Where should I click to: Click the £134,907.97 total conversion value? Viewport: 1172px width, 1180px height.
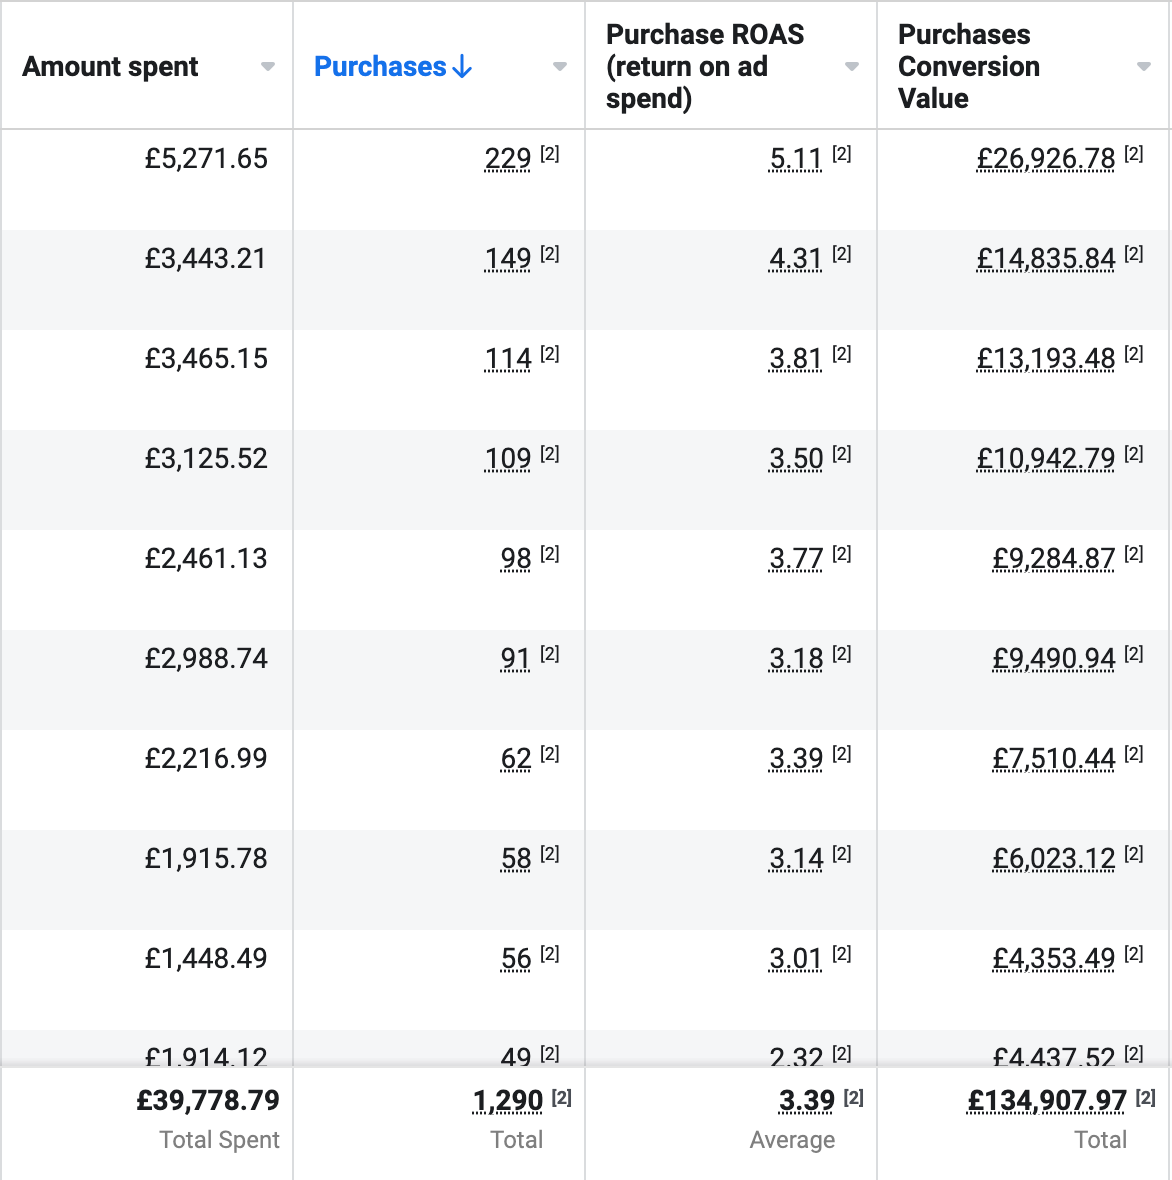[1046, 1101]
